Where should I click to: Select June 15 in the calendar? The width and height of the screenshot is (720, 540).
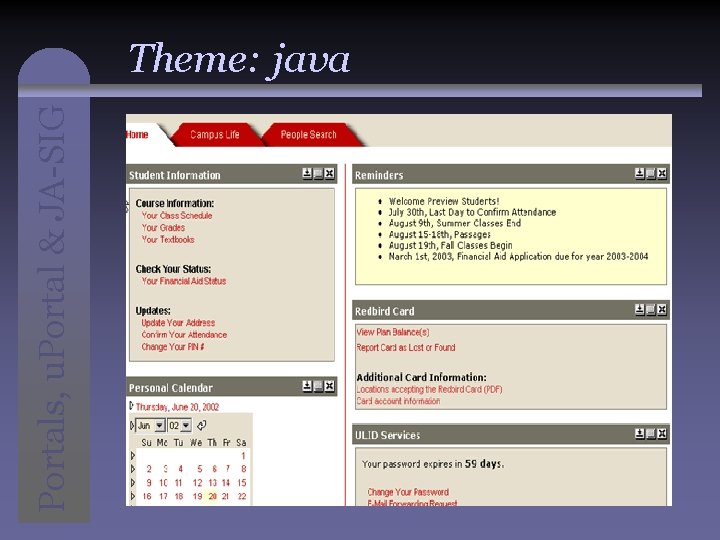242,483
